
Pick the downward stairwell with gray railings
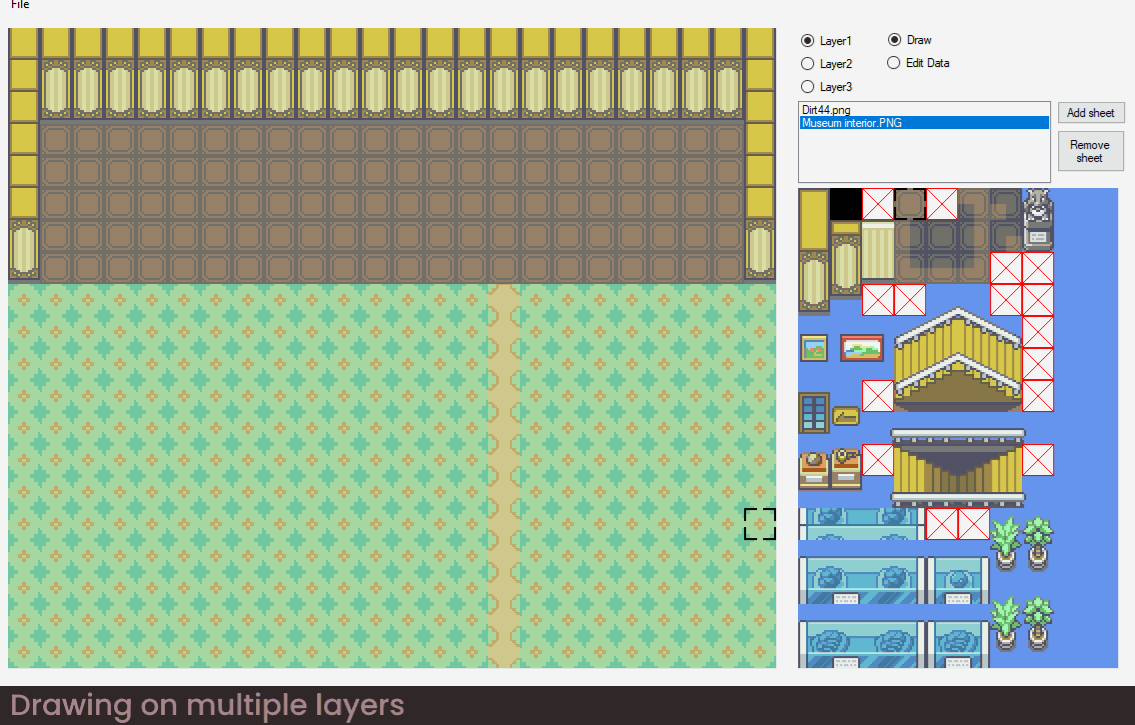958,467
